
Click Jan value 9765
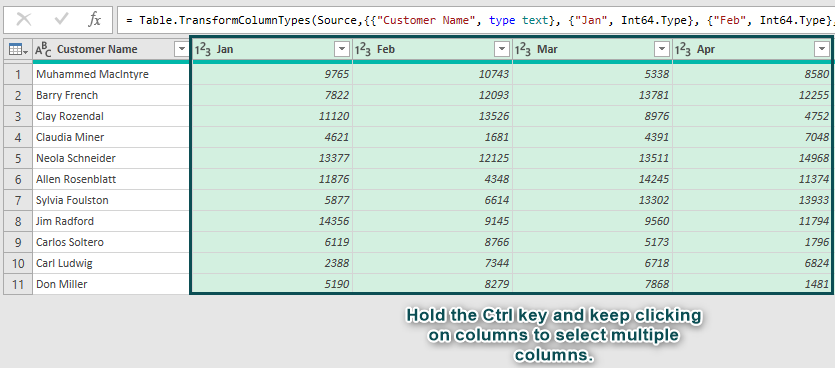coord(272,75)
